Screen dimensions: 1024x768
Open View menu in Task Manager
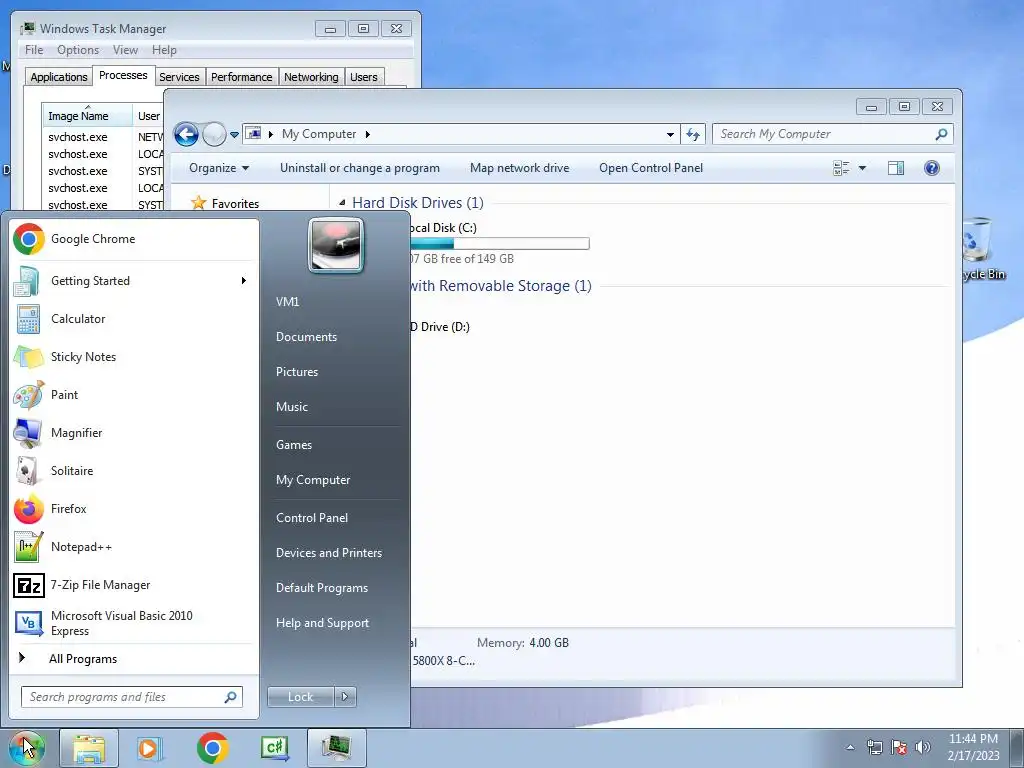point(125,50)
